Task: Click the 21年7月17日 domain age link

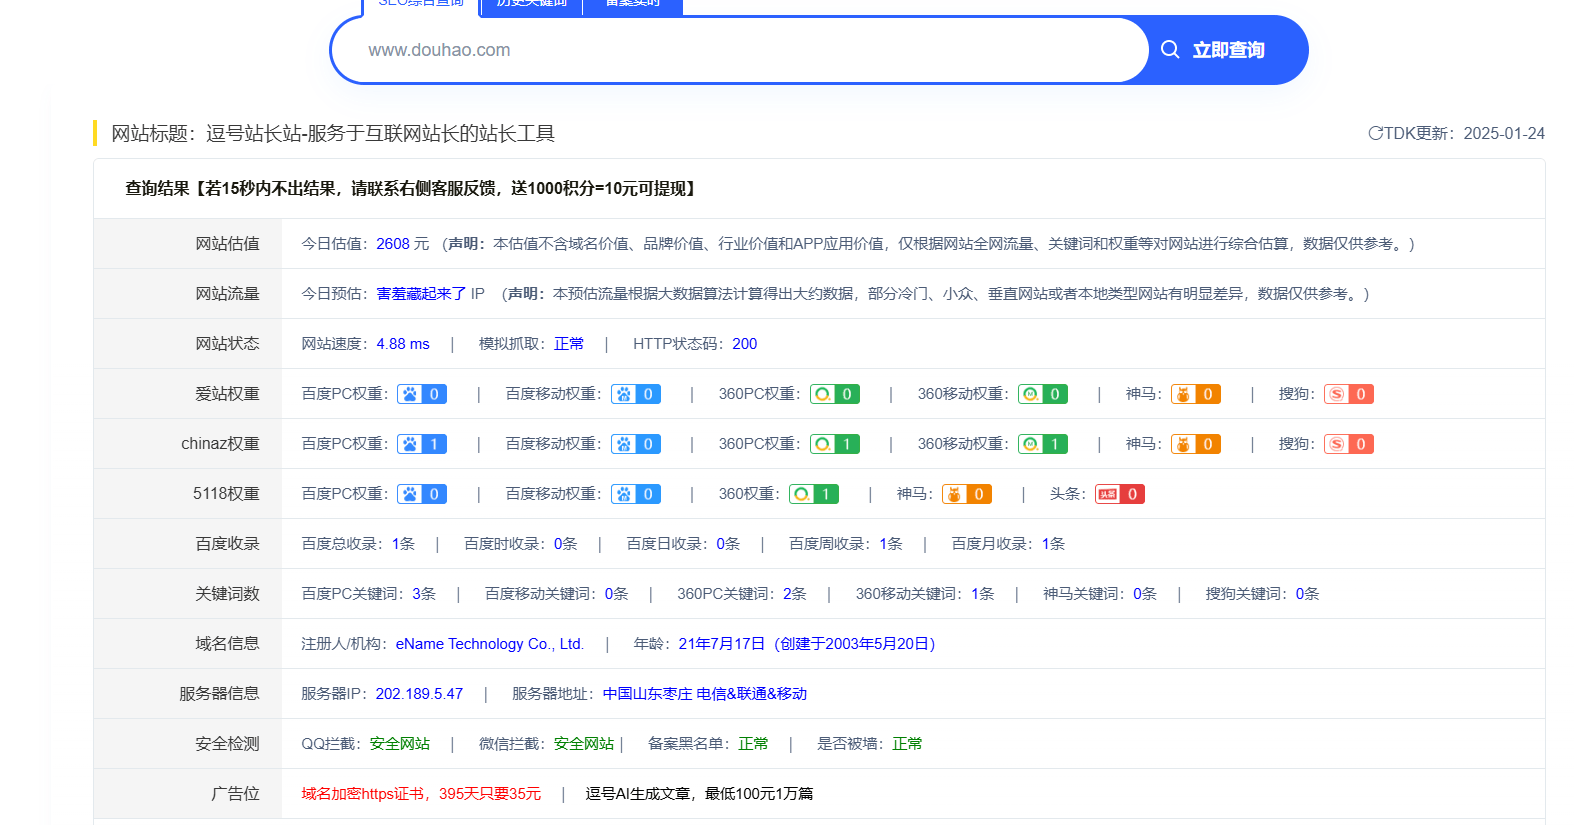Action: (807, 644)
